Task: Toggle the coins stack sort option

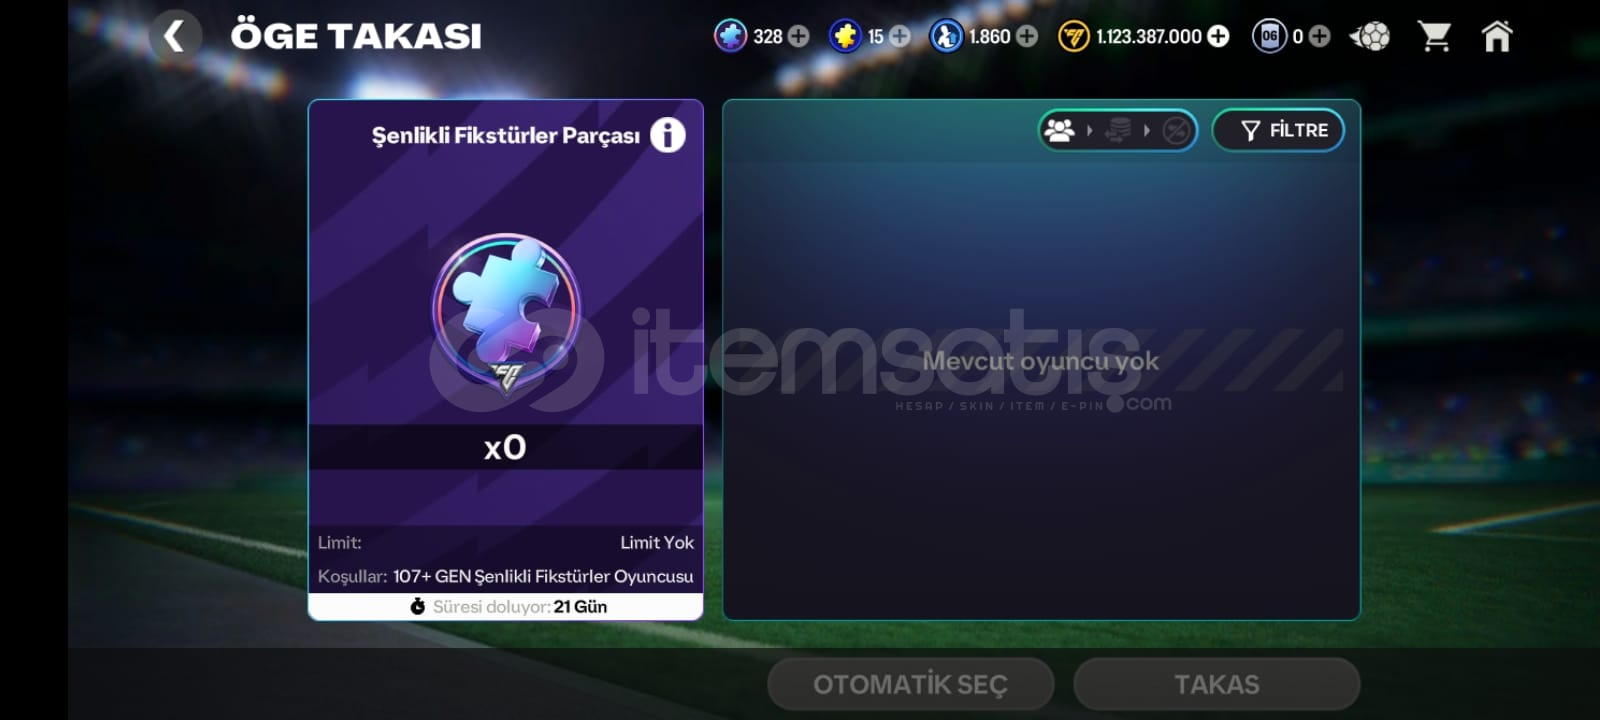Action: 1118,130
